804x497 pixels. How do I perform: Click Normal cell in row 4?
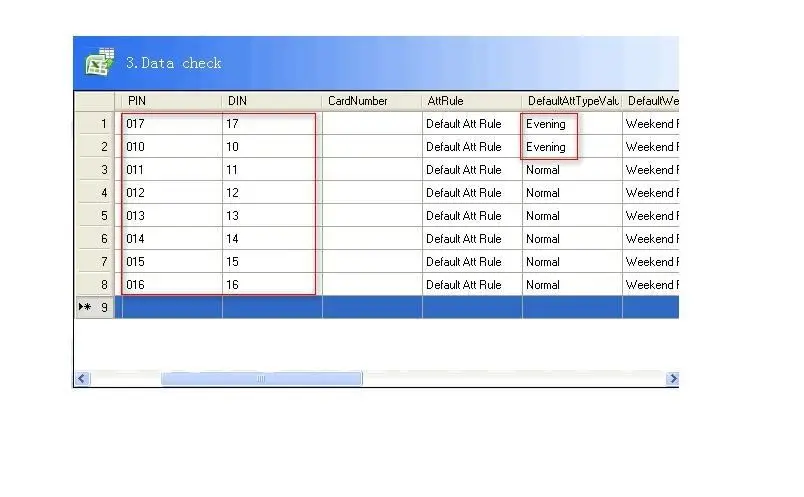click(x=572, y=193)
